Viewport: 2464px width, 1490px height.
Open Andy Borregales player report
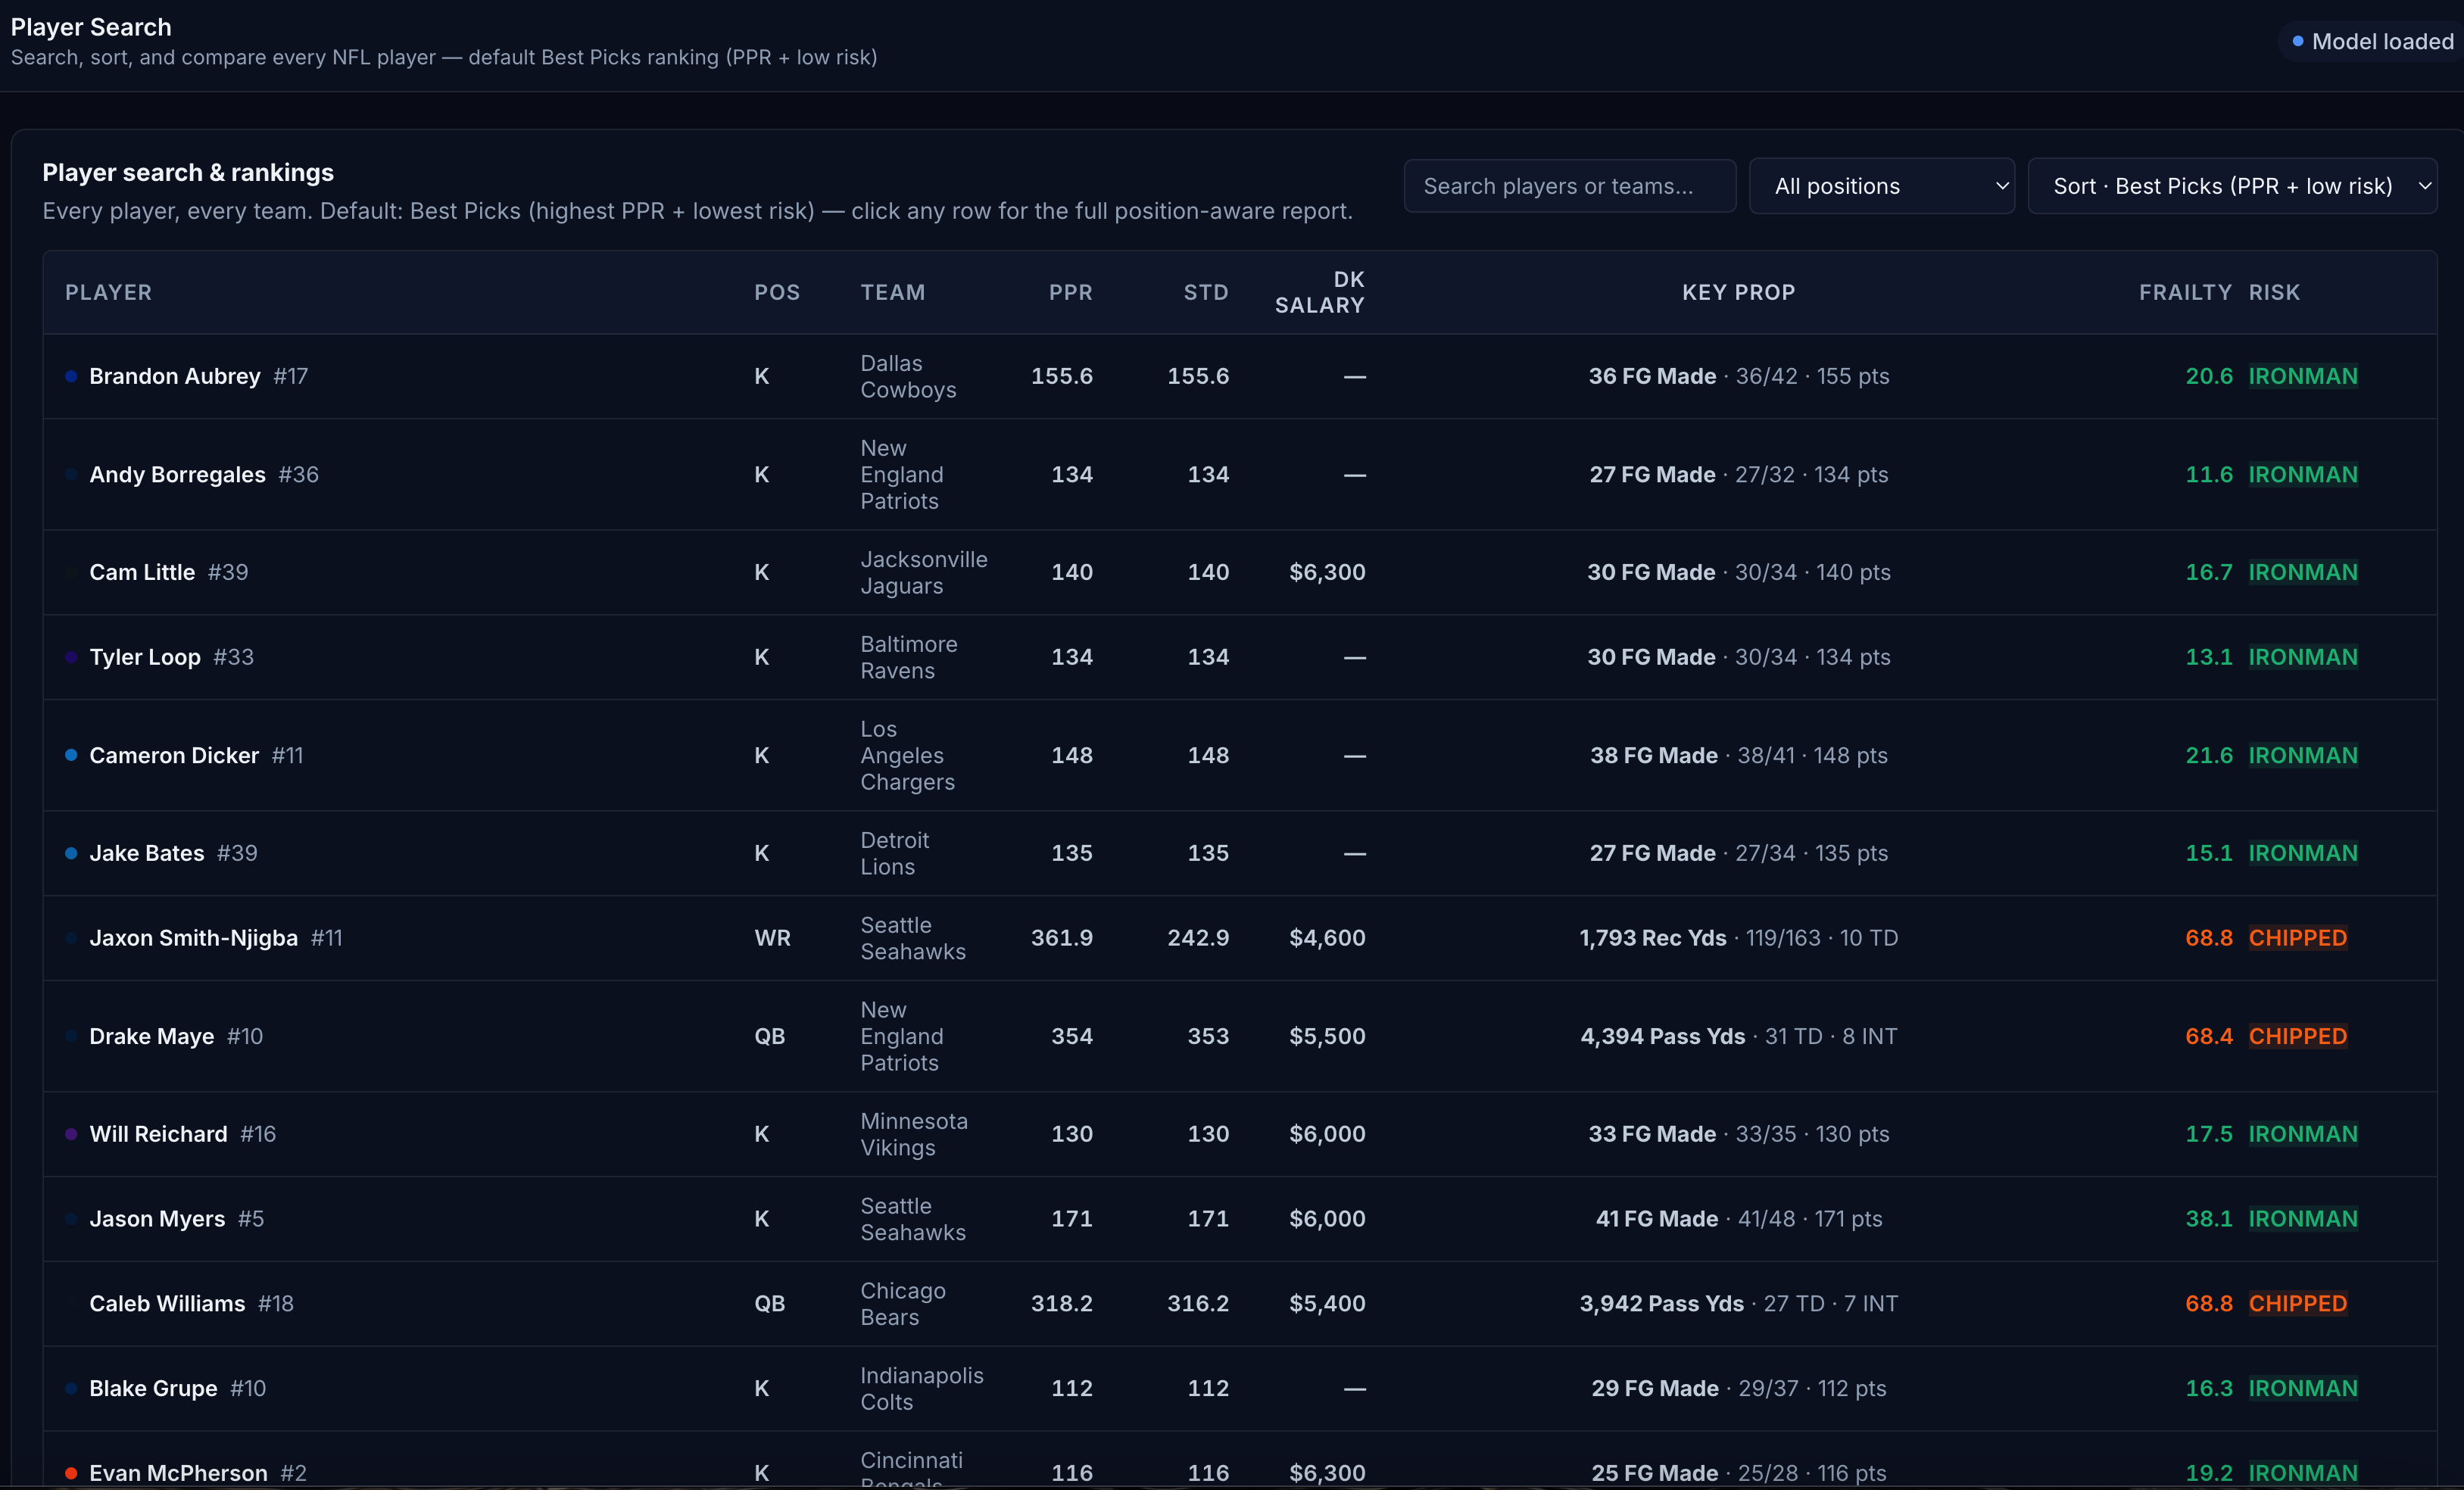[1240, 474]
